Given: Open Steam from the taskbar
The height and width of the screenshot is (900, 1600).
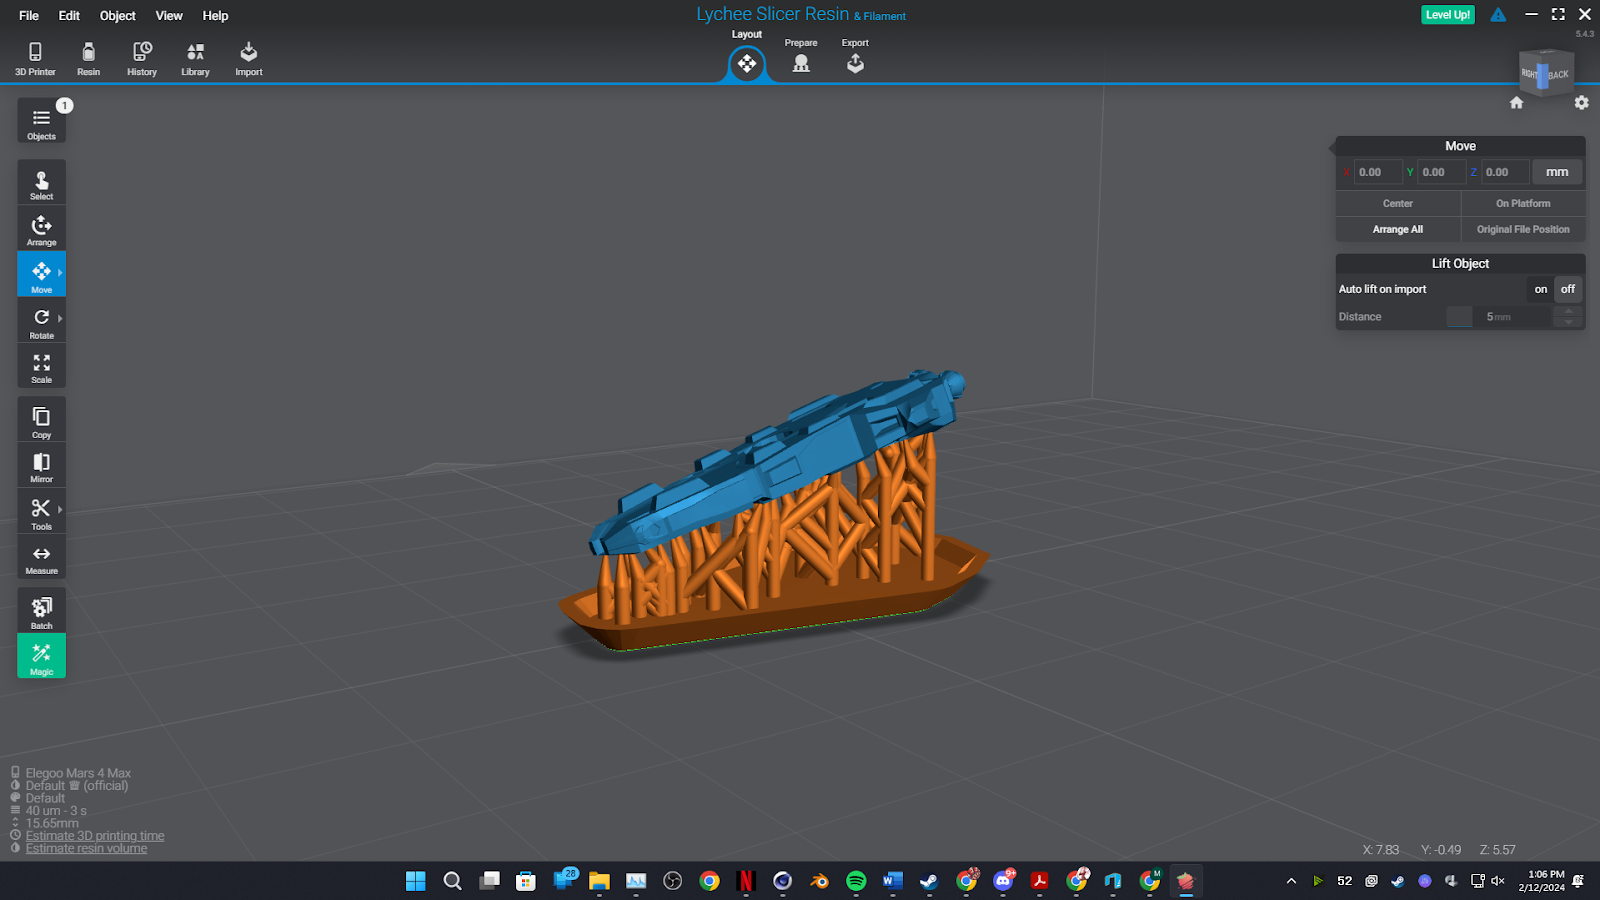Looking at the screenshot, I should click(x=929, y=881).
